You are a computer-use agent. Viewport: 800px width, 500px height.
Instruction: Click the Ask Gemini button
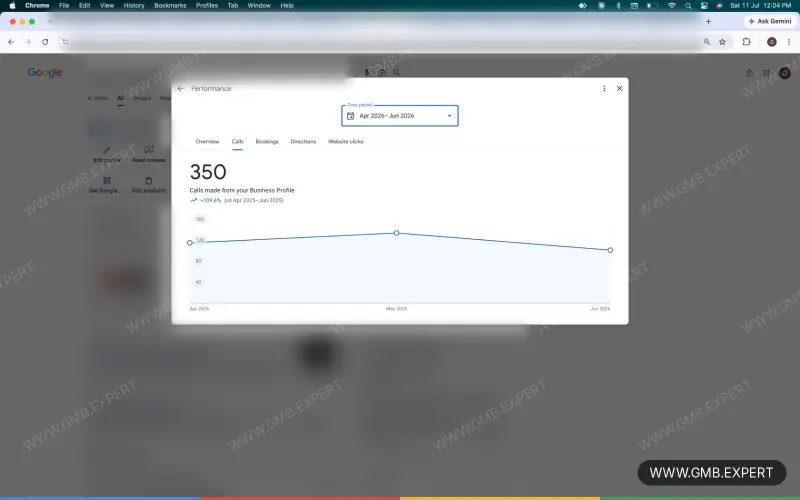pyautogui.click(x=769, y=21)
